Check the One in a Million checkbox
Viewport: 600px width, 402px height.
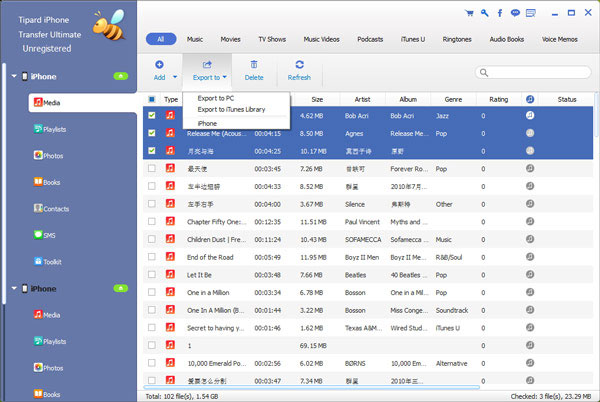[x=152, y=292]
